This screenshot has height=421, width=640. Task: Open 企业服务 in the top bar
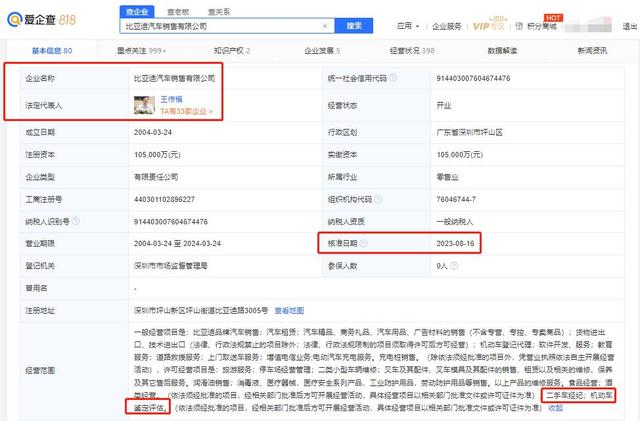(x=447, y=26)
